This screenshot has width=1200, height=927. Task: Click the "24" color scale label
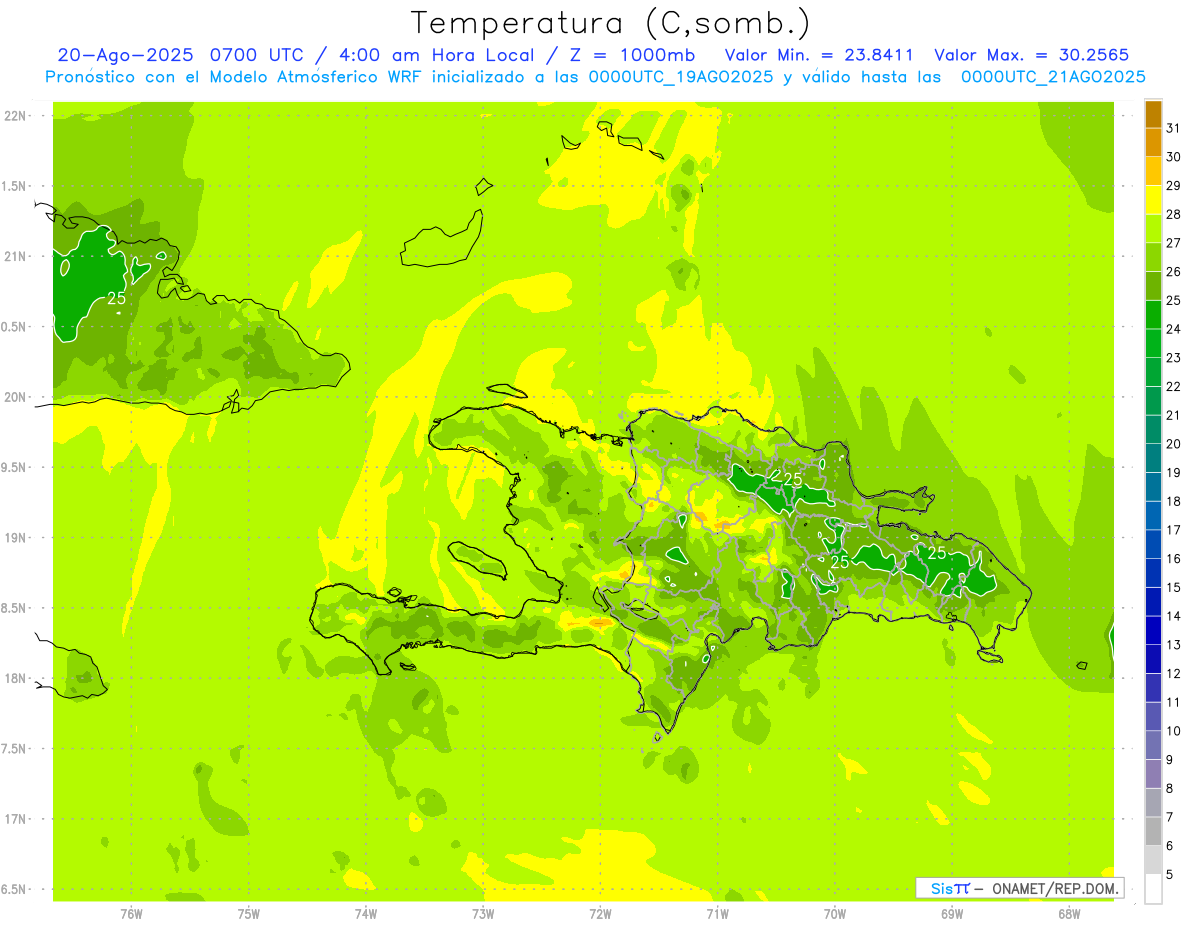[x=1174, y=329]
